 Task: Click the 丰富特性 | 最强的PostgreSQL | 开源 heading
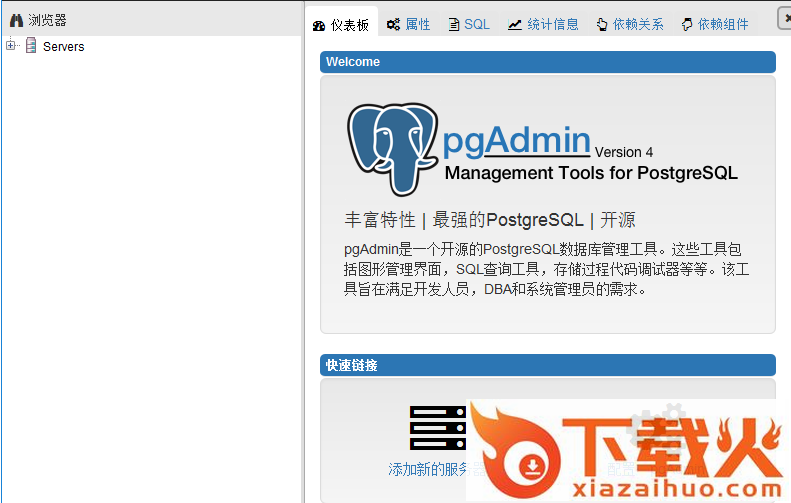[490, 220]
